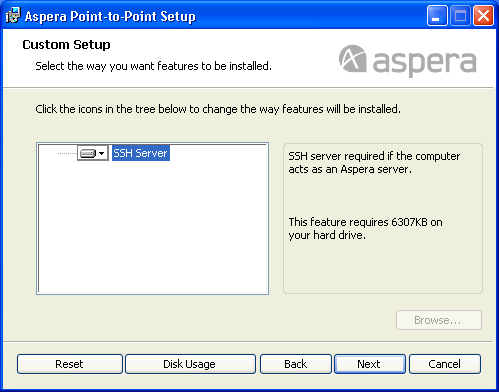Minimize the Aspera Point-to-Point Setup window
This screenshot has width=499, height=392.
tap(437, 15)
